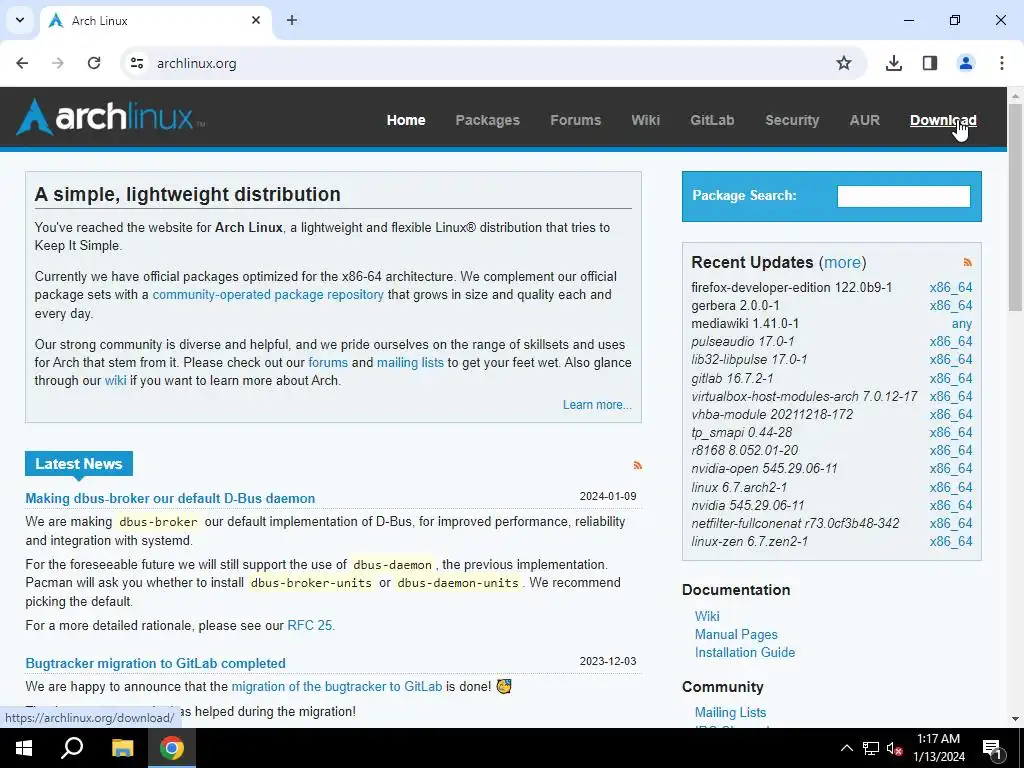Follow 'migration of the bugtracker to GitLab' link
1024x768 pixels.
pos(336,686)
